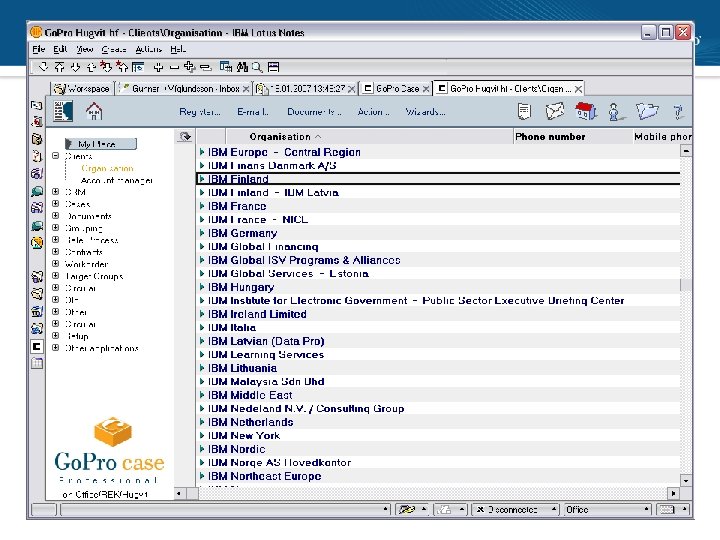Click the new document page icon in action bar

coord(524,112)
